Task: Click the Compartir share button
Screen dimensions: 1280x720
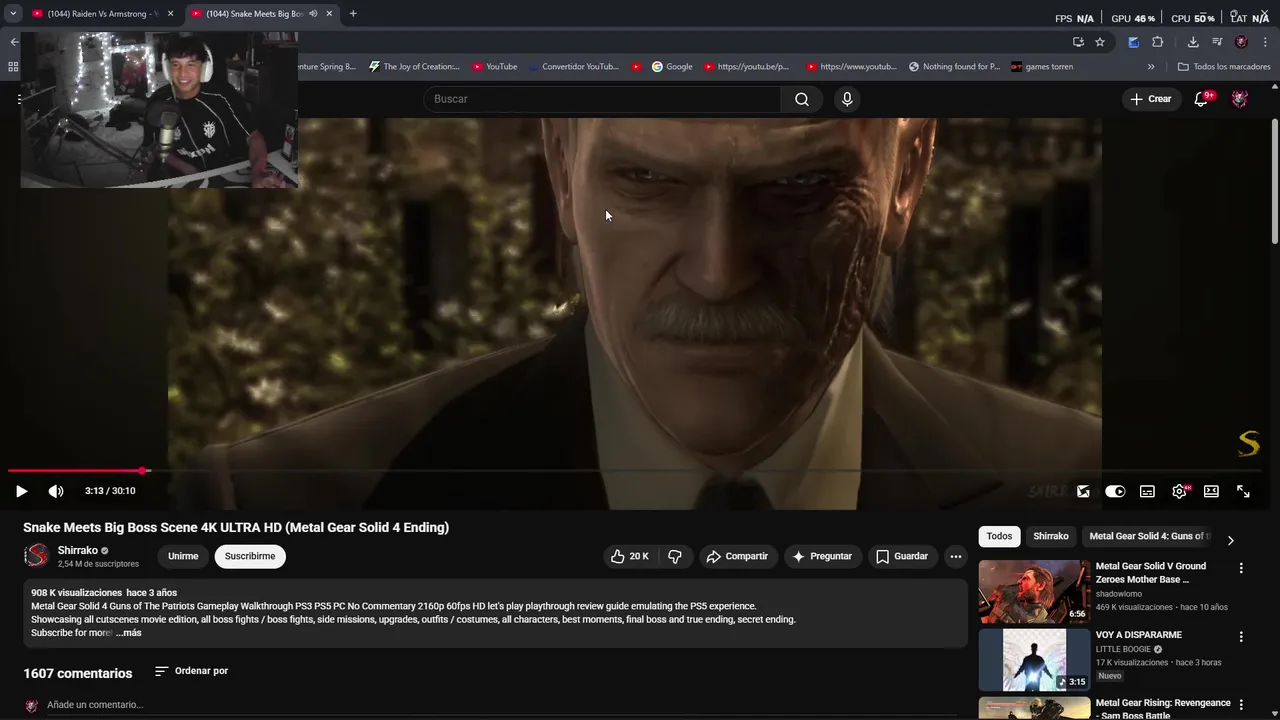Action: tap(737, 556)
